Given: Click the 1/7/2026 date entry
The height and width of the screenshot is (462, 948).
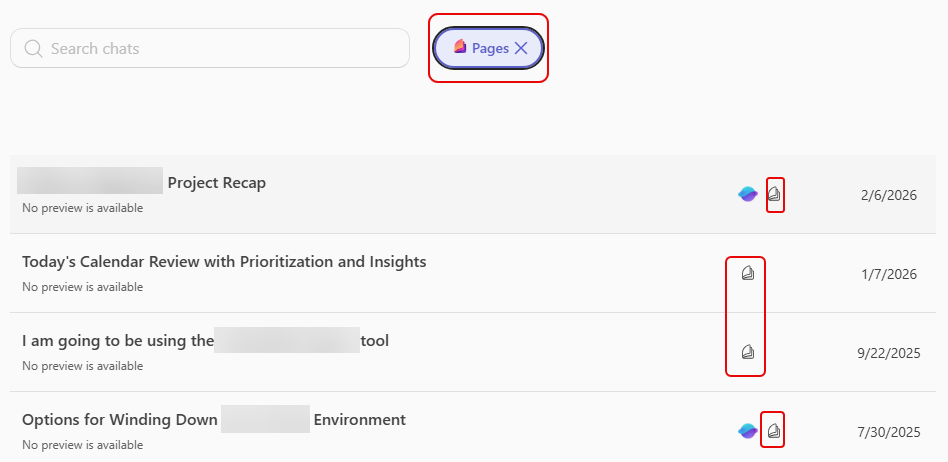Looking at the screenshot, I should point(889,275).
